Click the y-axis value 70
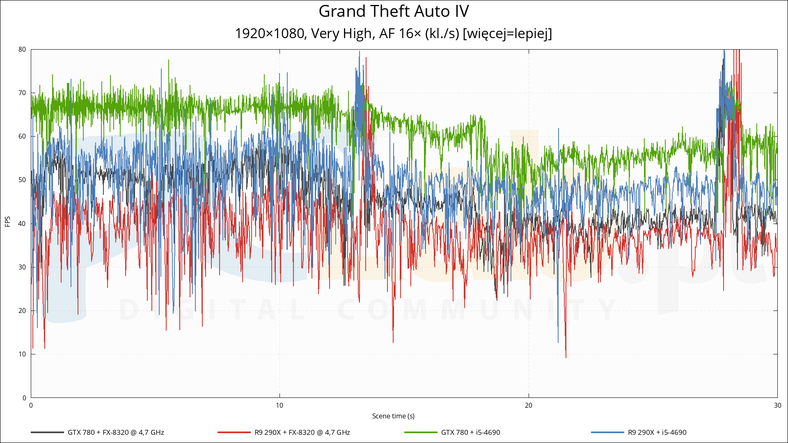Image resolution: width=788 pixels, height=443 pixels. click(22, 93)
